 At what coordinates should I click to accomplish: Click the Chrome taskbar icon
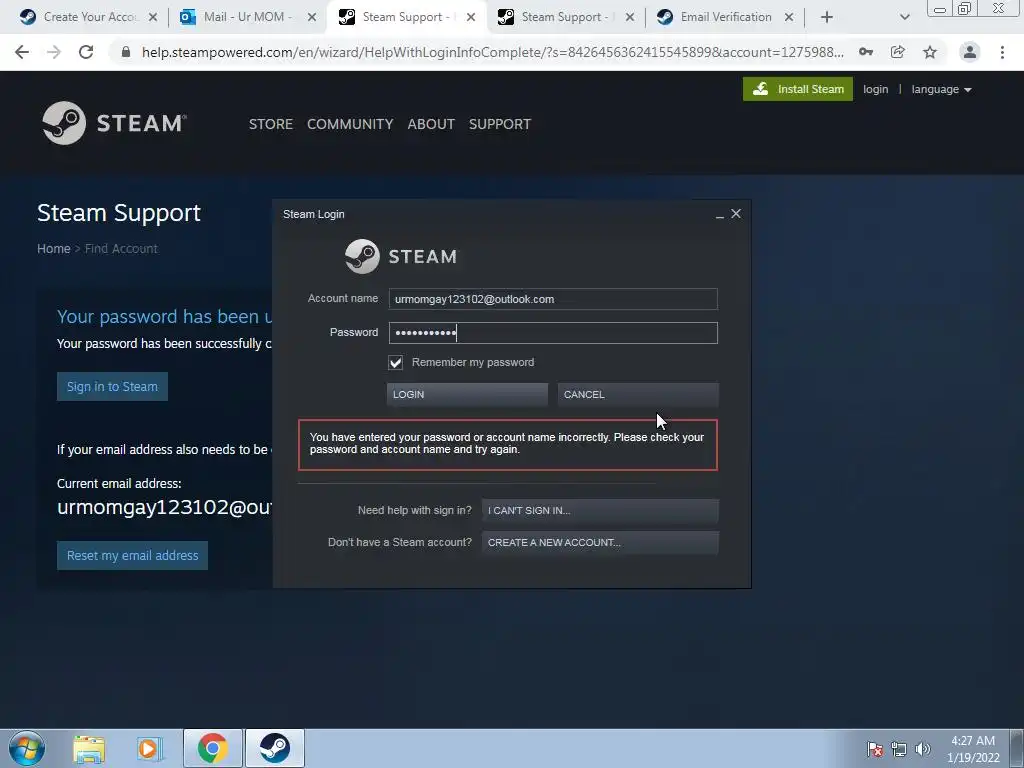212,748
